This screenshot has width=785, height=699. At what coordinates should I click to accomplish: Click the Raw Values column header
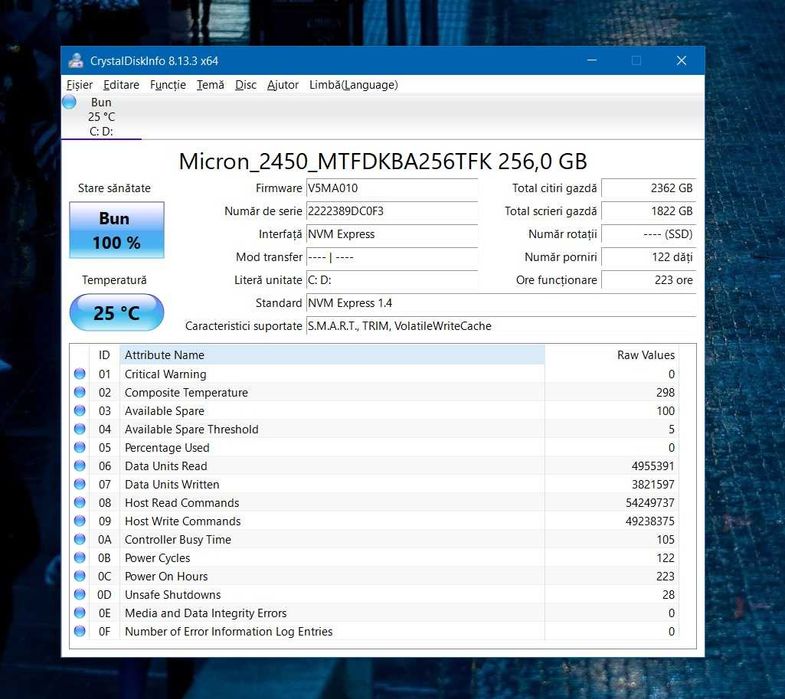611,355
